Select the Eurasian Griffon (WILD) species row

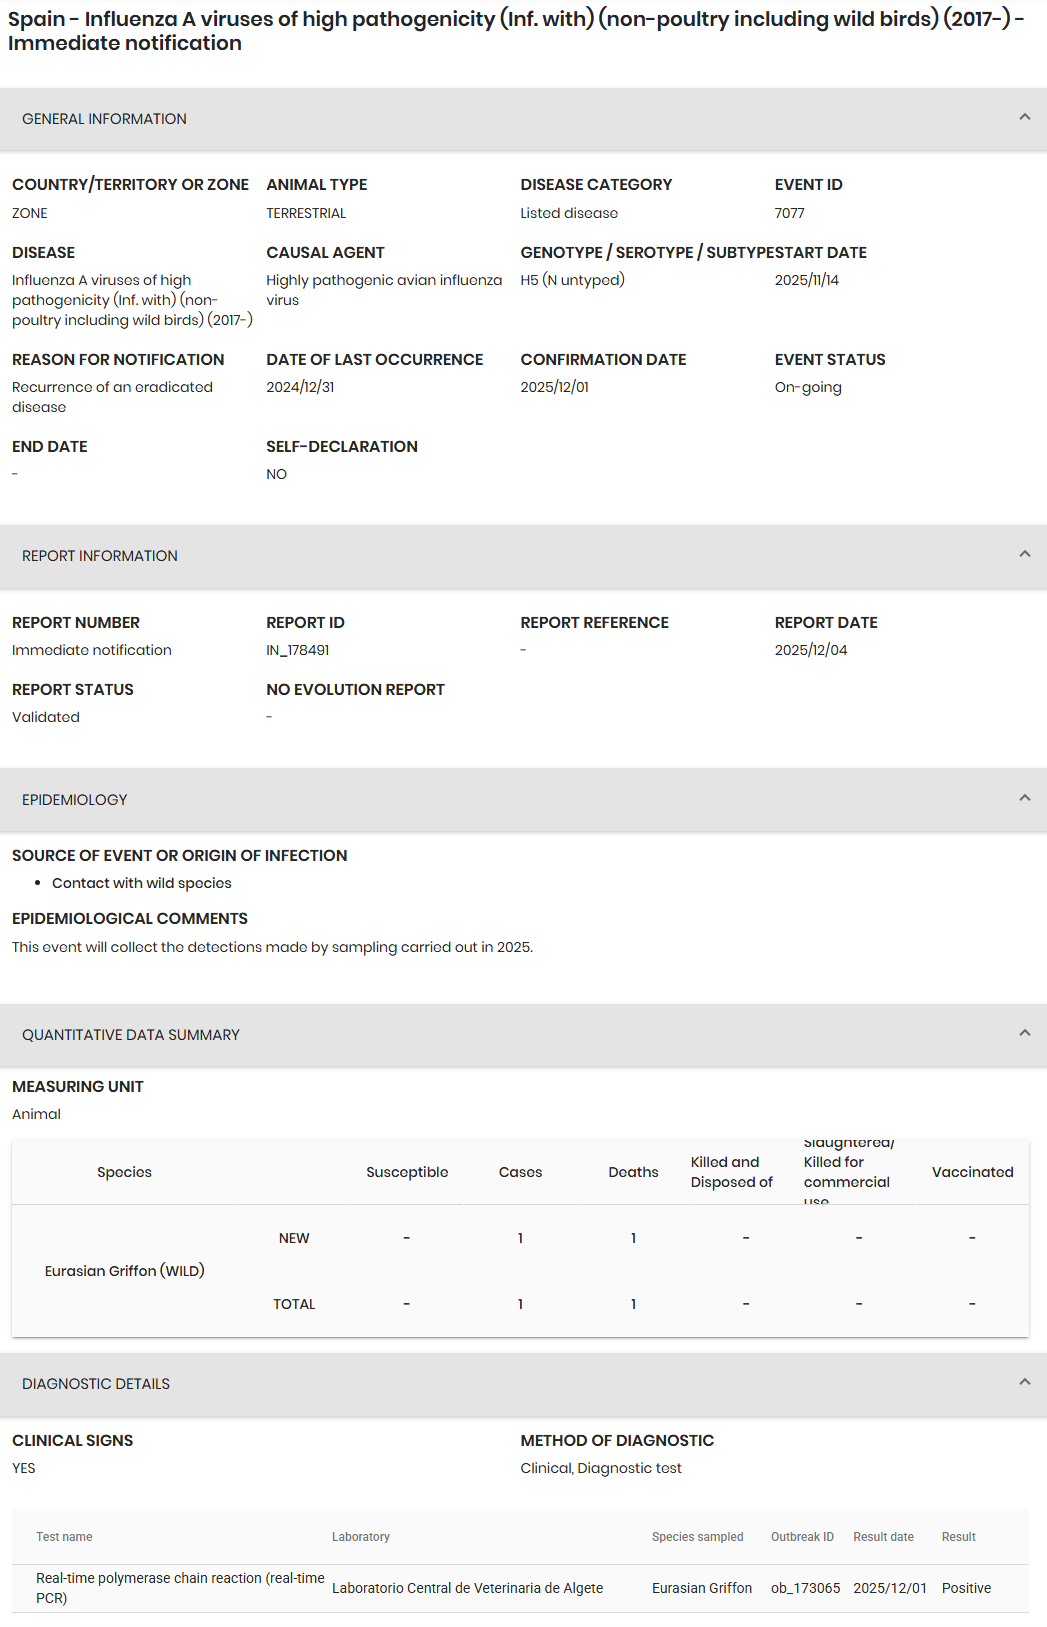tap(124, 1271)
